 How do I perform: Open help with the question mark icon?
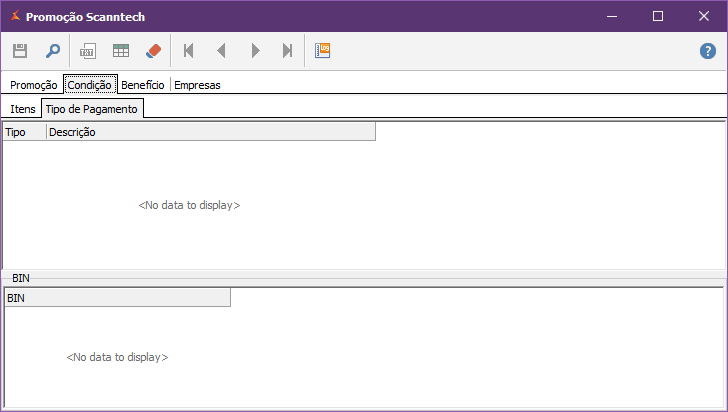pyautogui.click(x=708, y=51)
